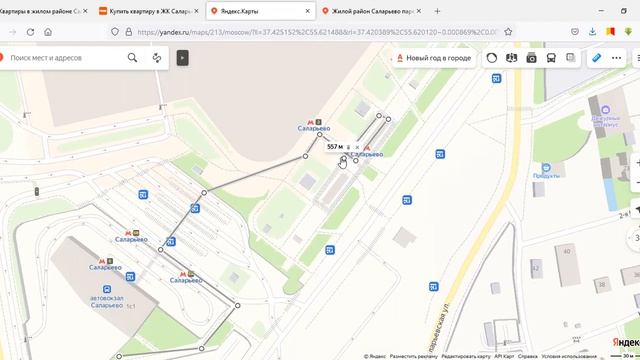
Task: Close the 557 м ruler balloon with the X
Action: click(357, 147)
